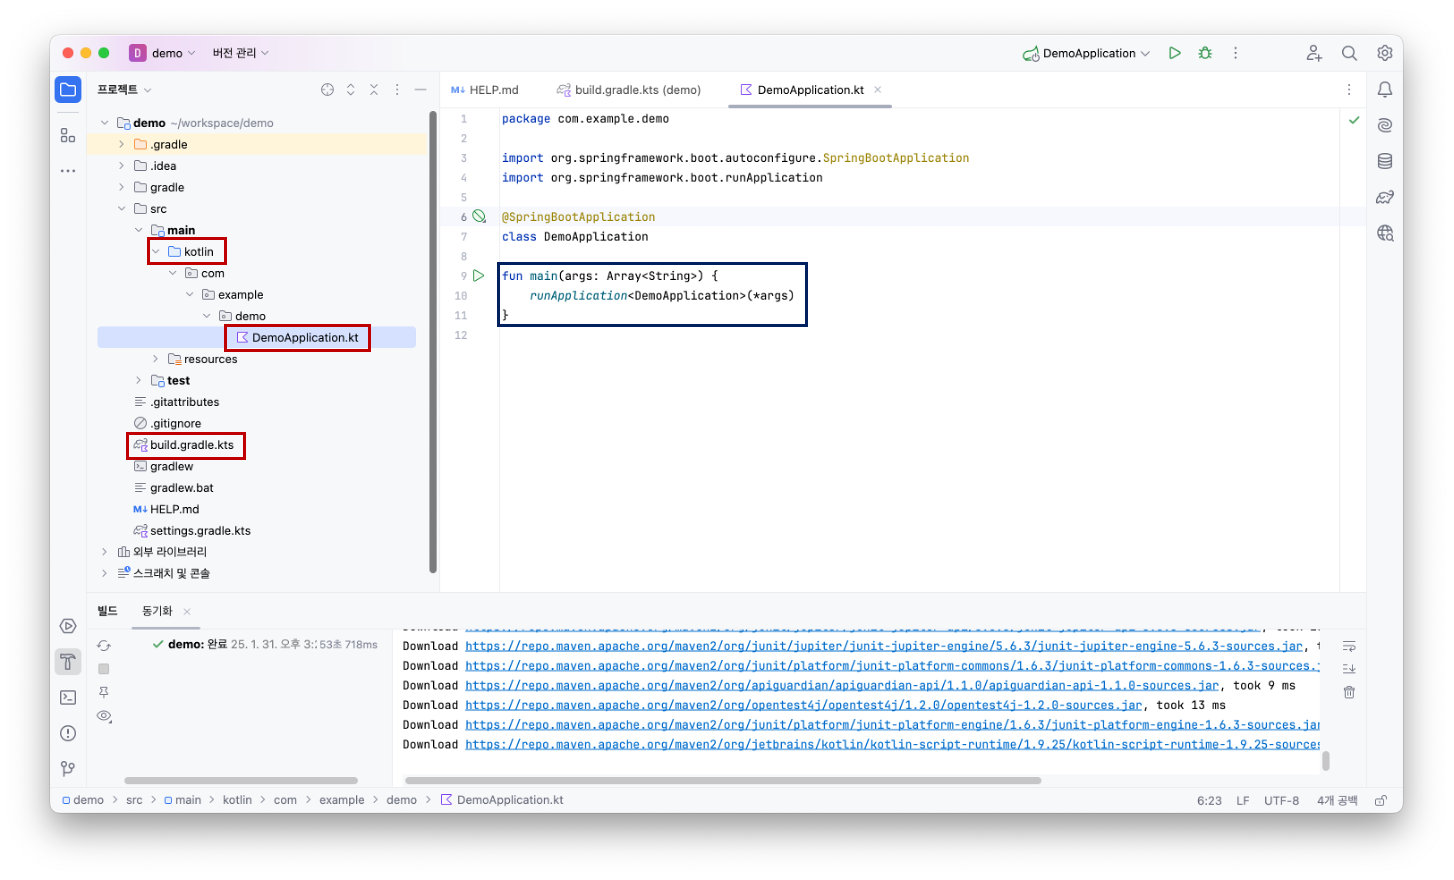Image resolution: width=1454 pixels, height=880 pixels.
Task: Open the Git tool window
Action: coord(68,769)
